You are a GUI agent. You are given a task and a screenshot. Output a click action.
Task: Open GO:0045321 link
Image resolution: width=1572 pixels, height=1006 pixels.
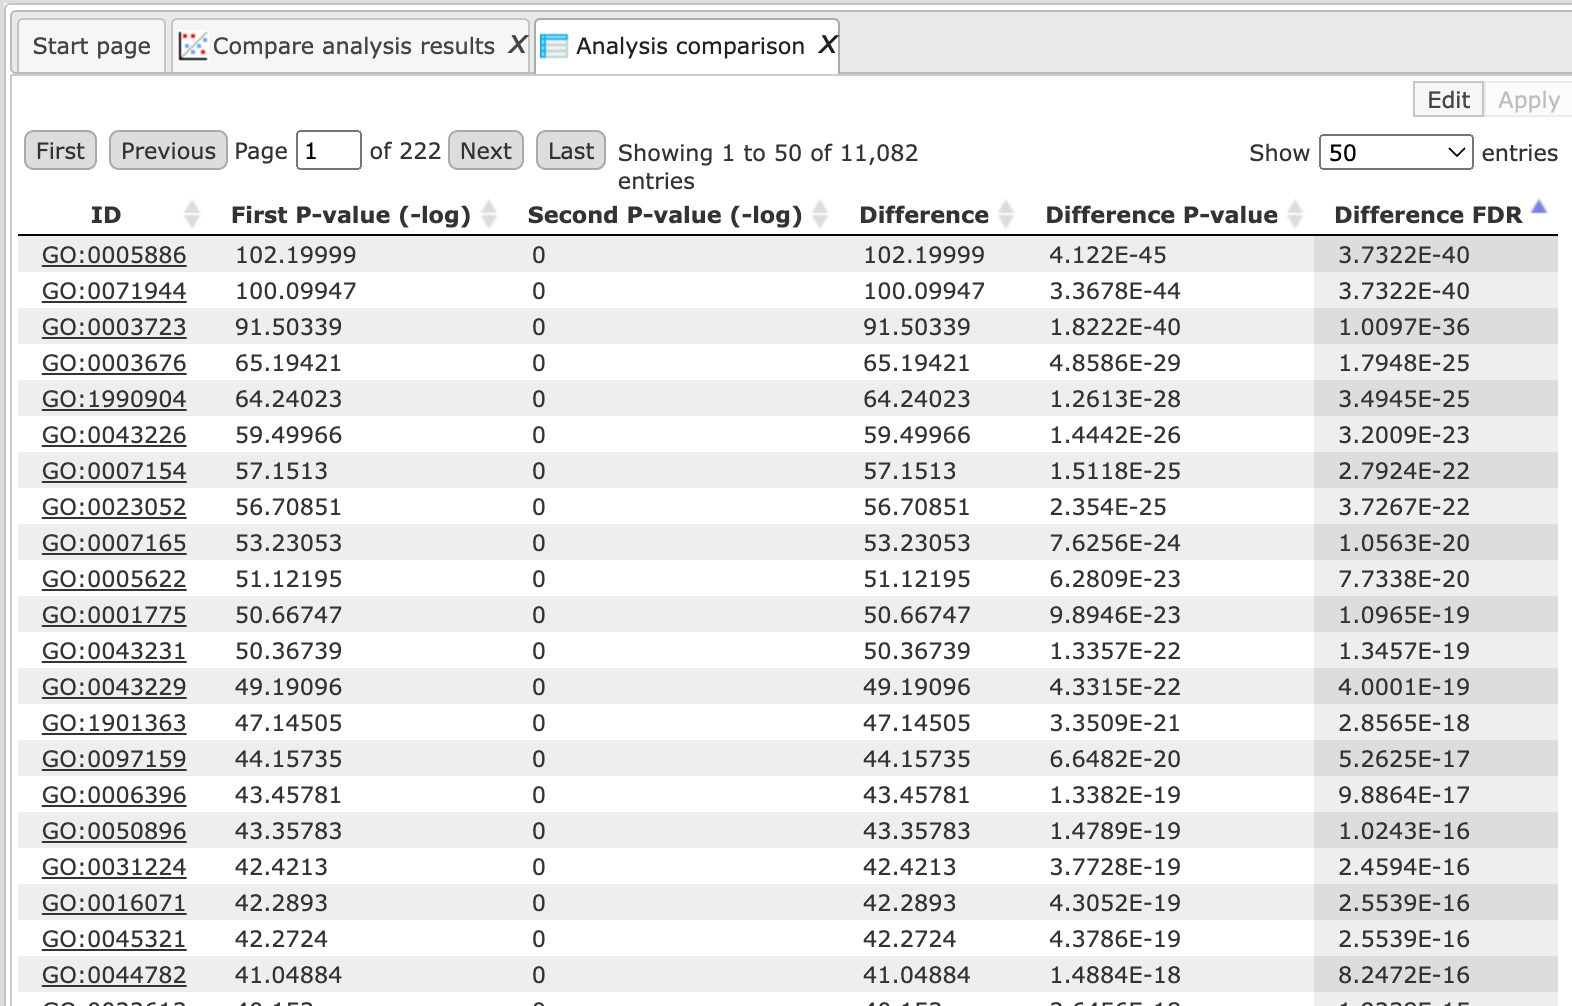tap(114, 939)
